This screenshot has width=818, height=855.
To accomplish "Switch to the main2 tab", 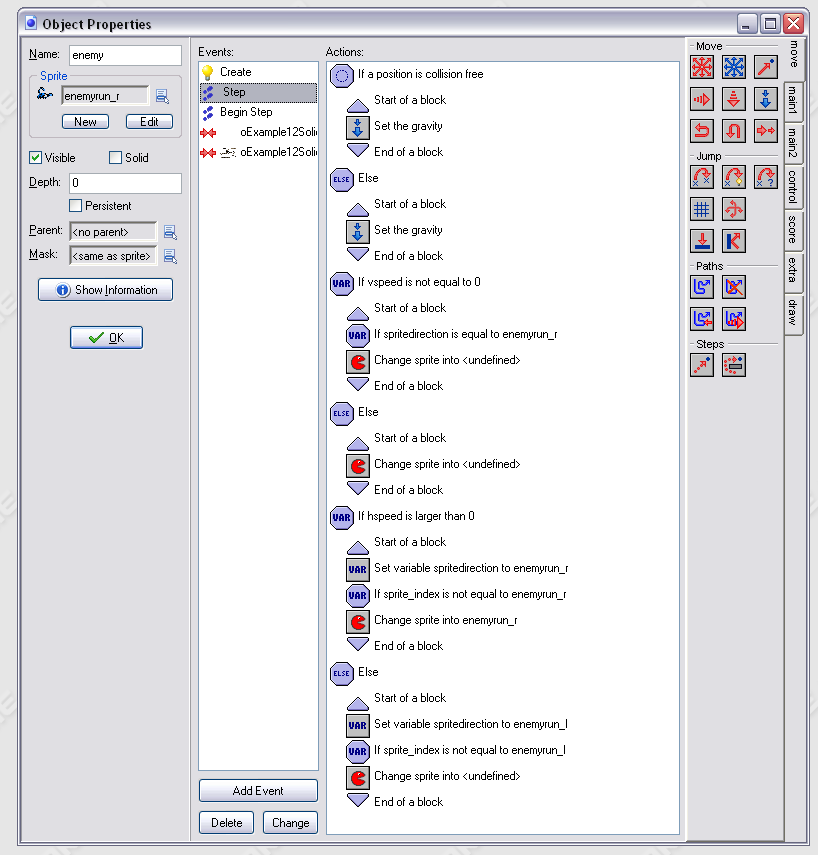I will (793, 143).
